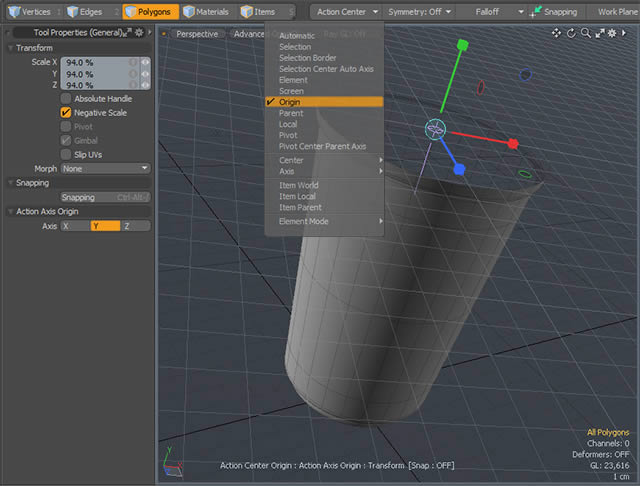Screen dimensions: 640x486
Task: Choose Pivot Center Parent Axis
Action: pyautogui.click(x=324, y=146)
